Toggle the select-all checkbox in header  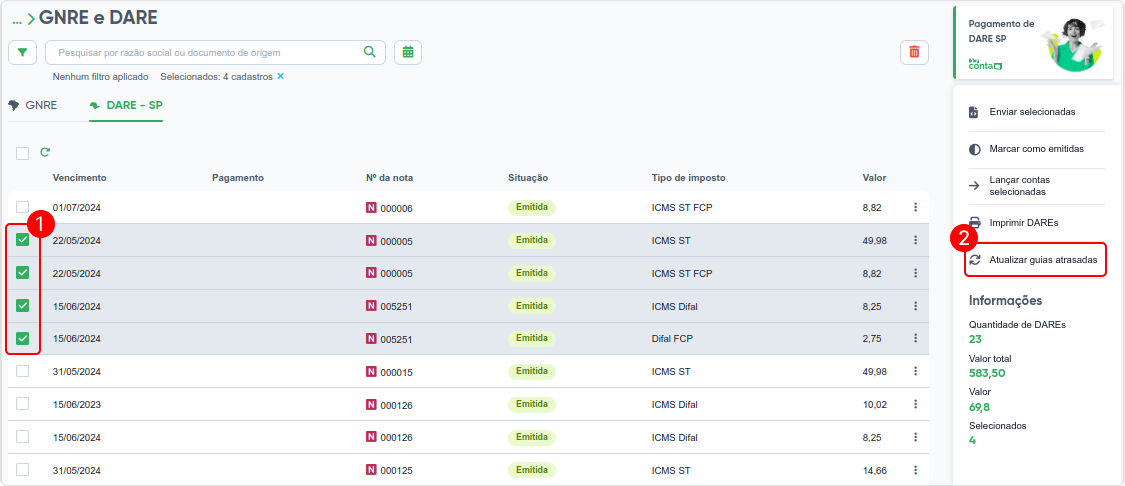22,153
